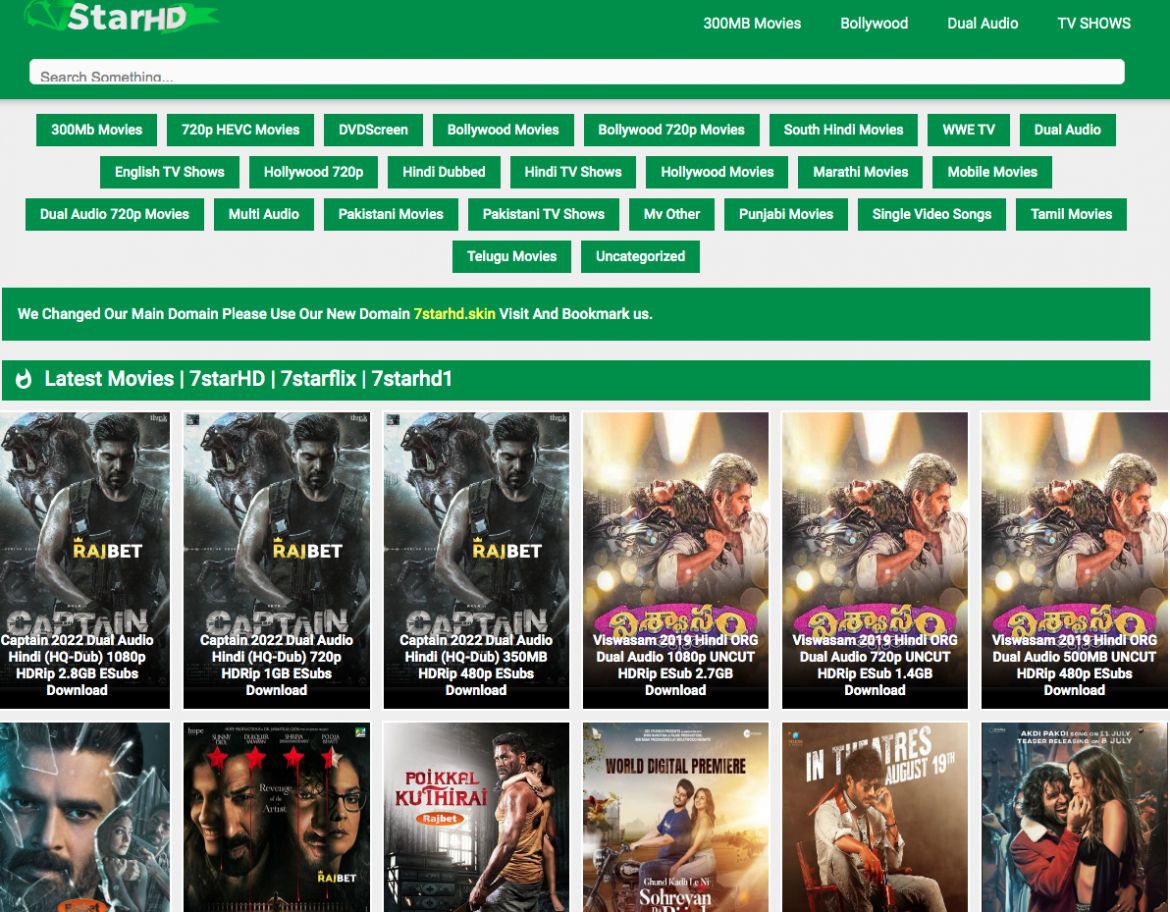Open the DVDScreen category
This screenshot has height=912, width=1170.
point(373,130)
